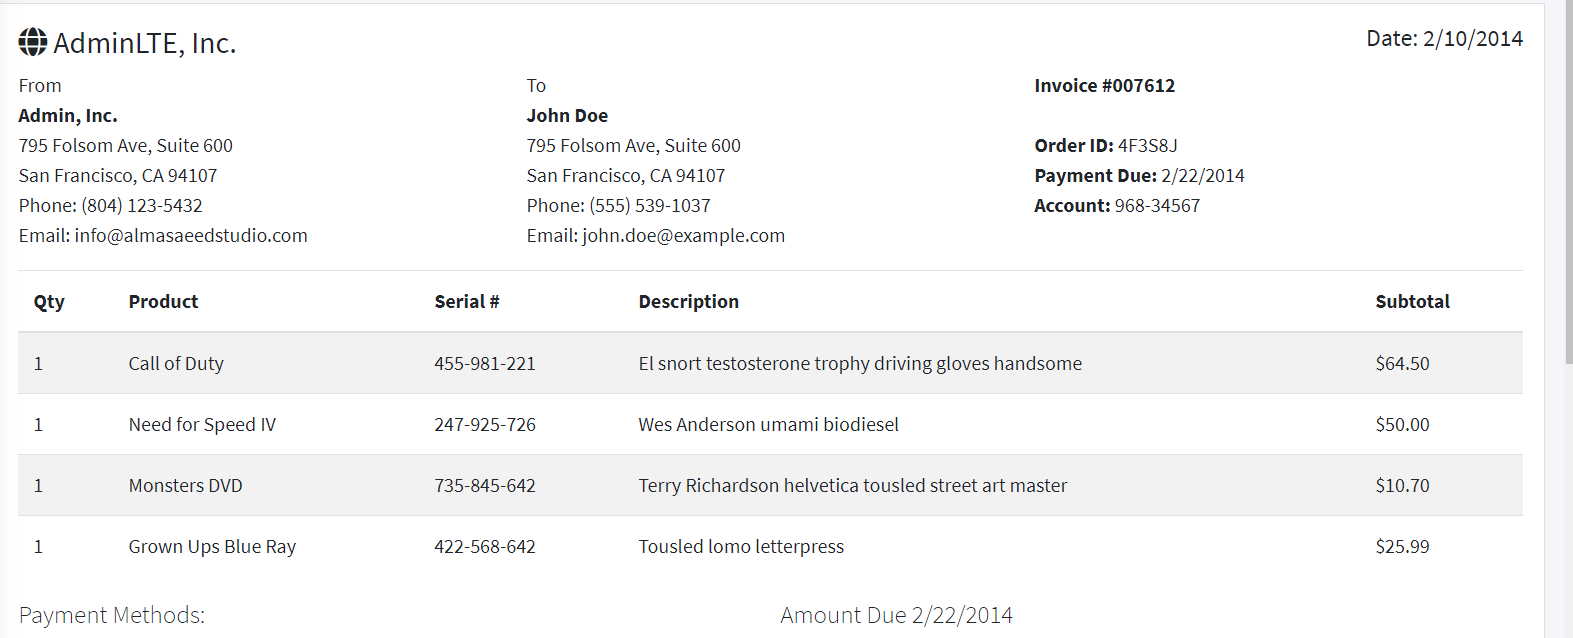
Task: Click the Grown Ups Blue Ray row
Action: (x=770, y=546)
